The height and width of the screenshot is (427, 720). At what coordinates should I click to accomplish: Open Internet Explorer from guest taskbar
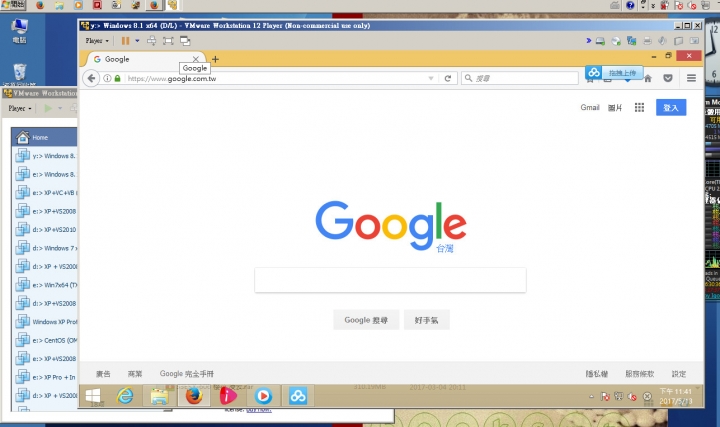click(x=125, y=396)
